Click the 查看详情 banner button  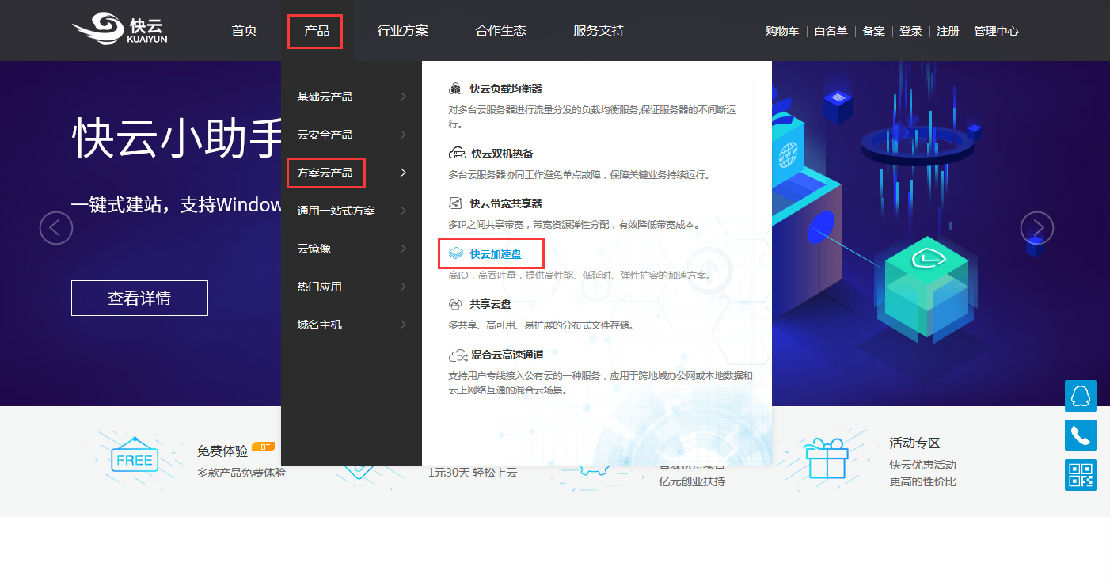tap(139, 298)
